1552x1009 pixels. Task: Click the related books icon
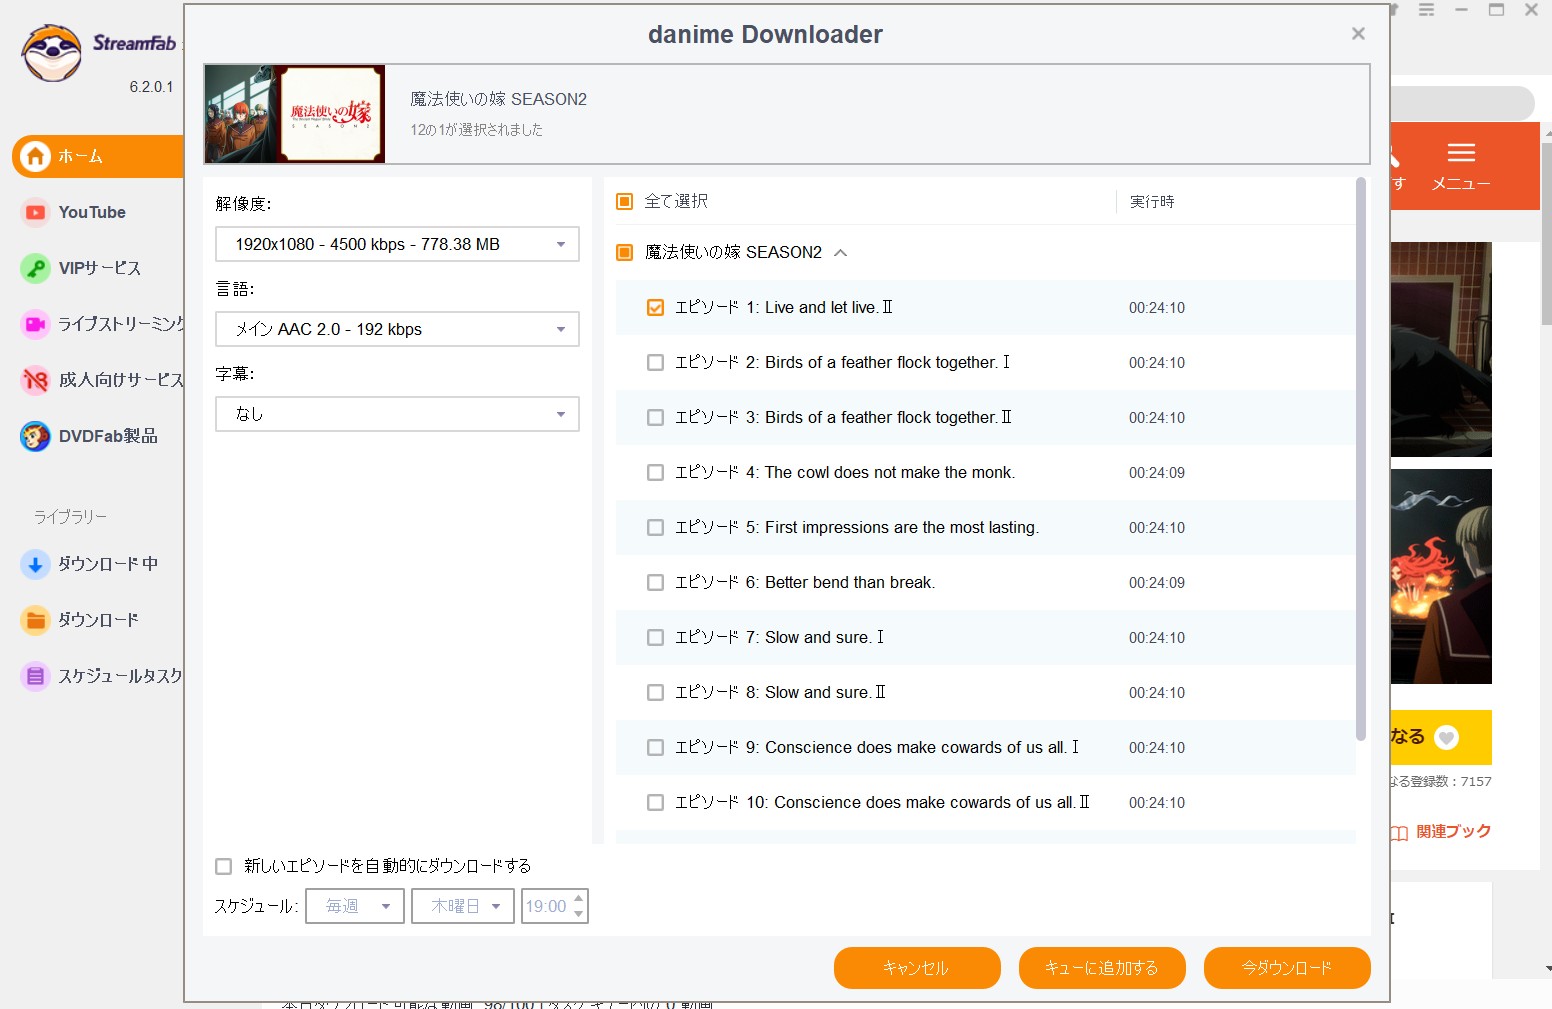[1400, 832]
